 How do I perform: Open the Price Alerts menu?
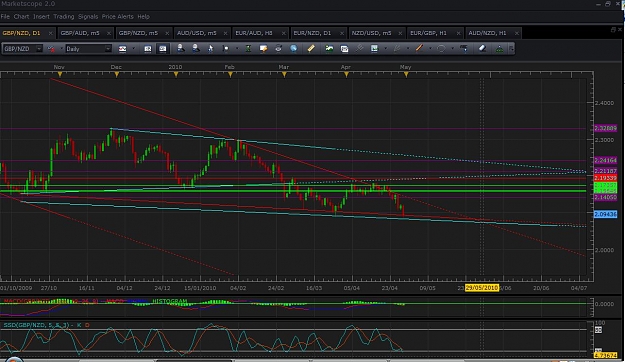coord(118,16)
